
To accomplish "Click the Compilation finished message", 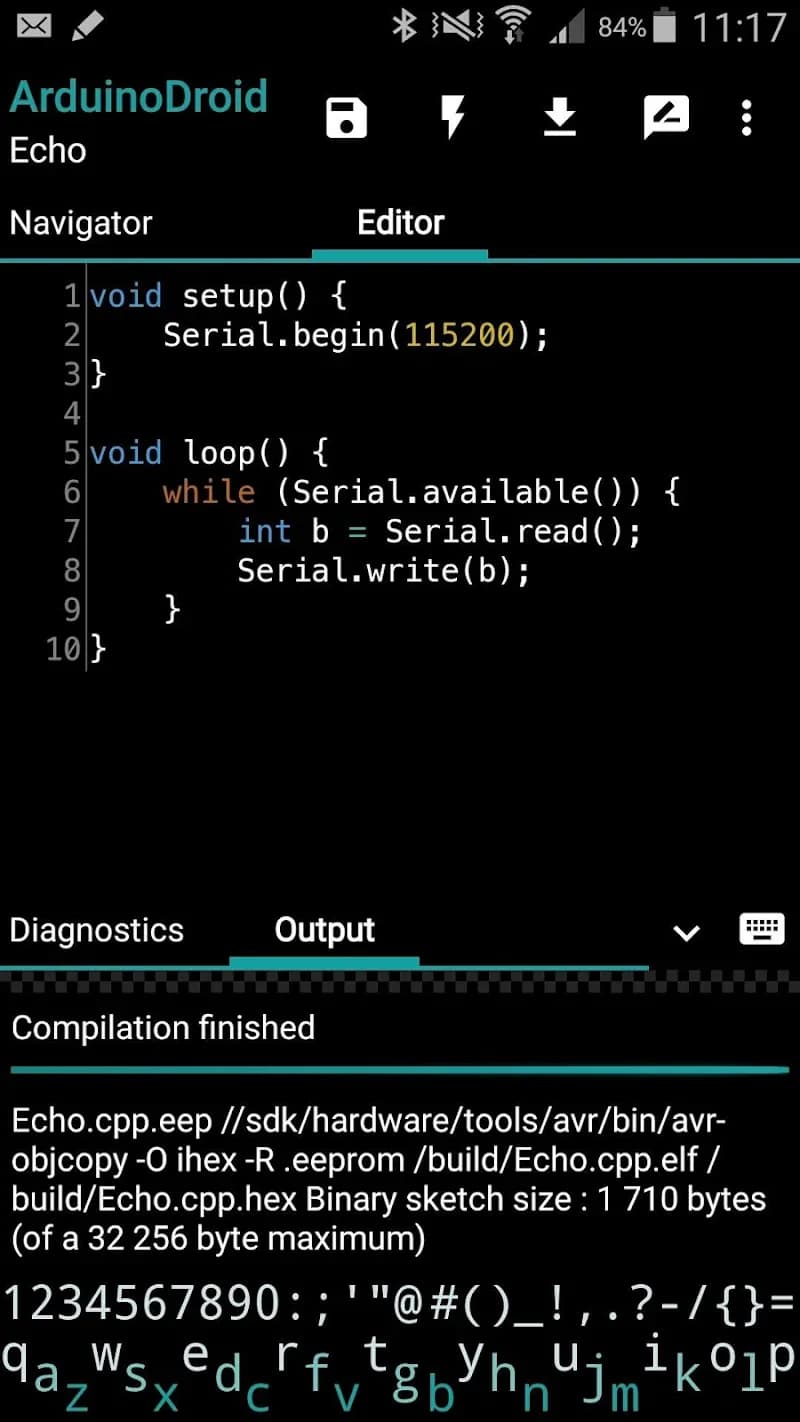I will 162,1027.
